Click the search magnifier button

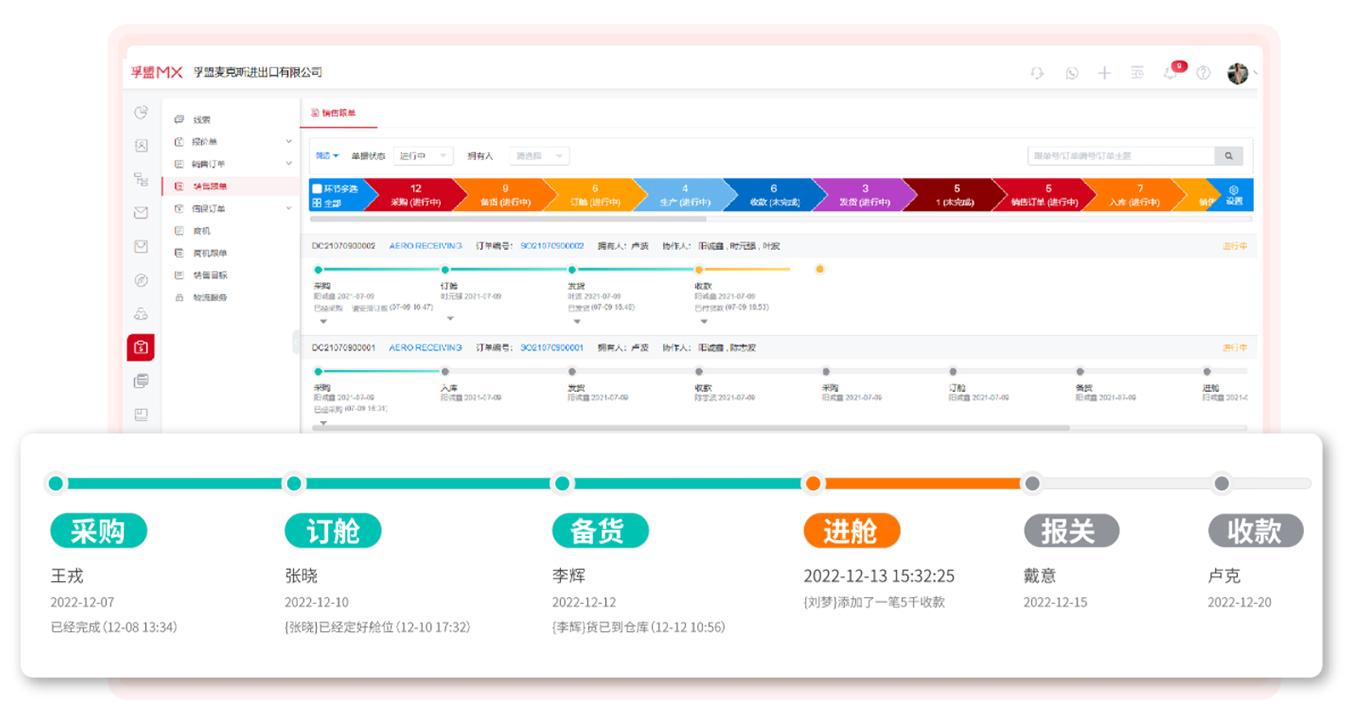1227,155
